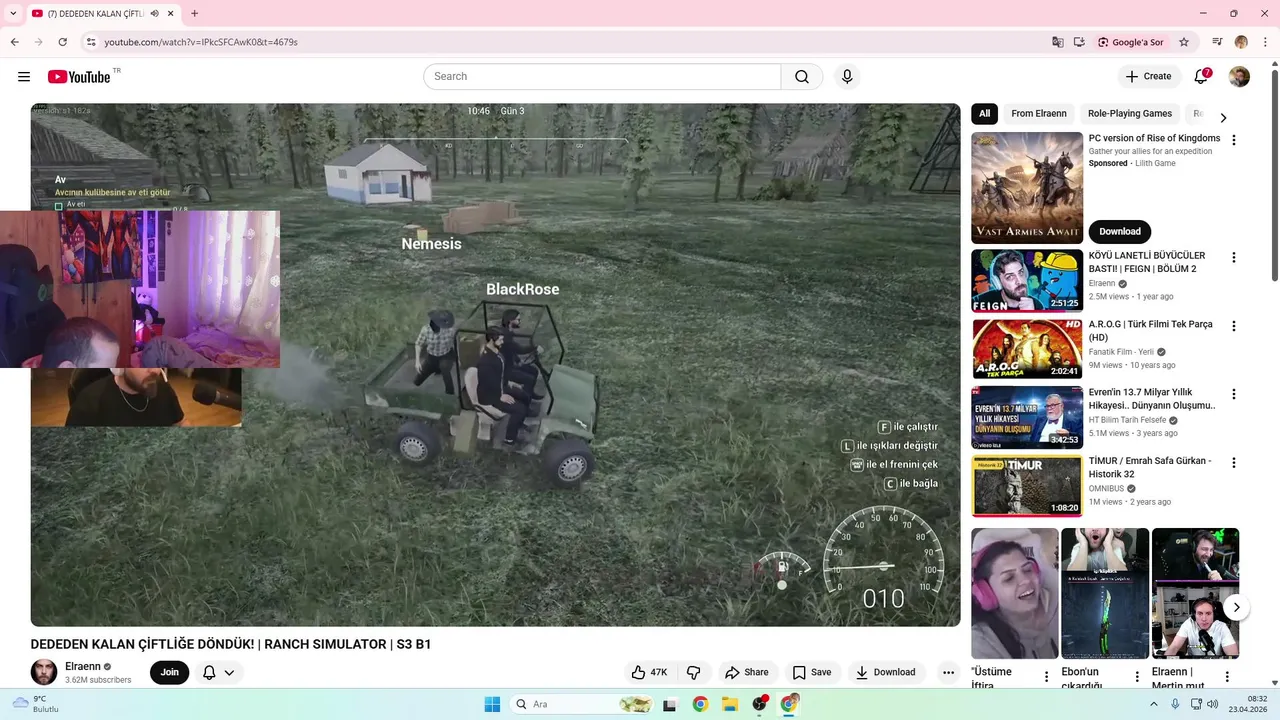Open the FEIGN BÖLÜM 2 video thumbnail
The height and width of the screenshot is (720, 1280).
pyautogui.click(x=1027, y=281)
